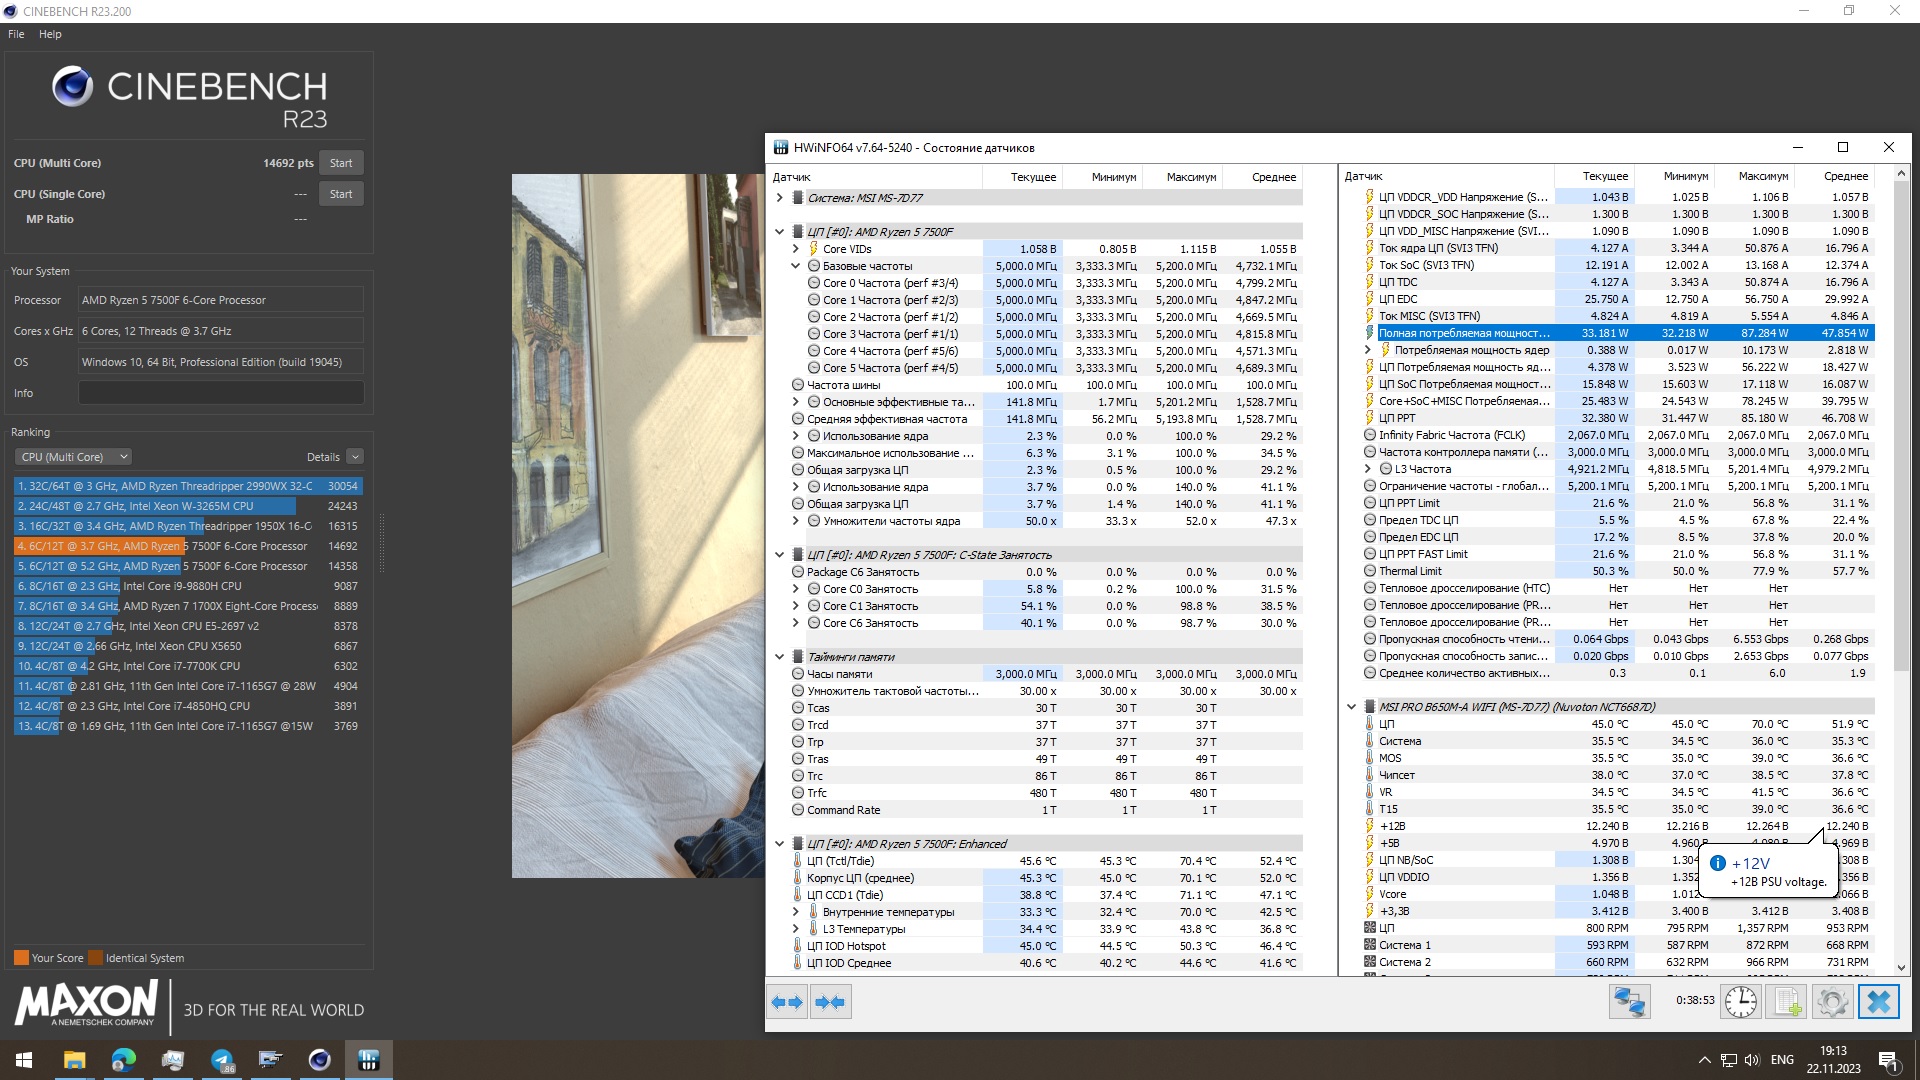Image resolution: width=1920 pixels, height=1080 pixels.
Task: Click the shrink columns arrows icon in HWiNFO
Action: (830, 1002)
